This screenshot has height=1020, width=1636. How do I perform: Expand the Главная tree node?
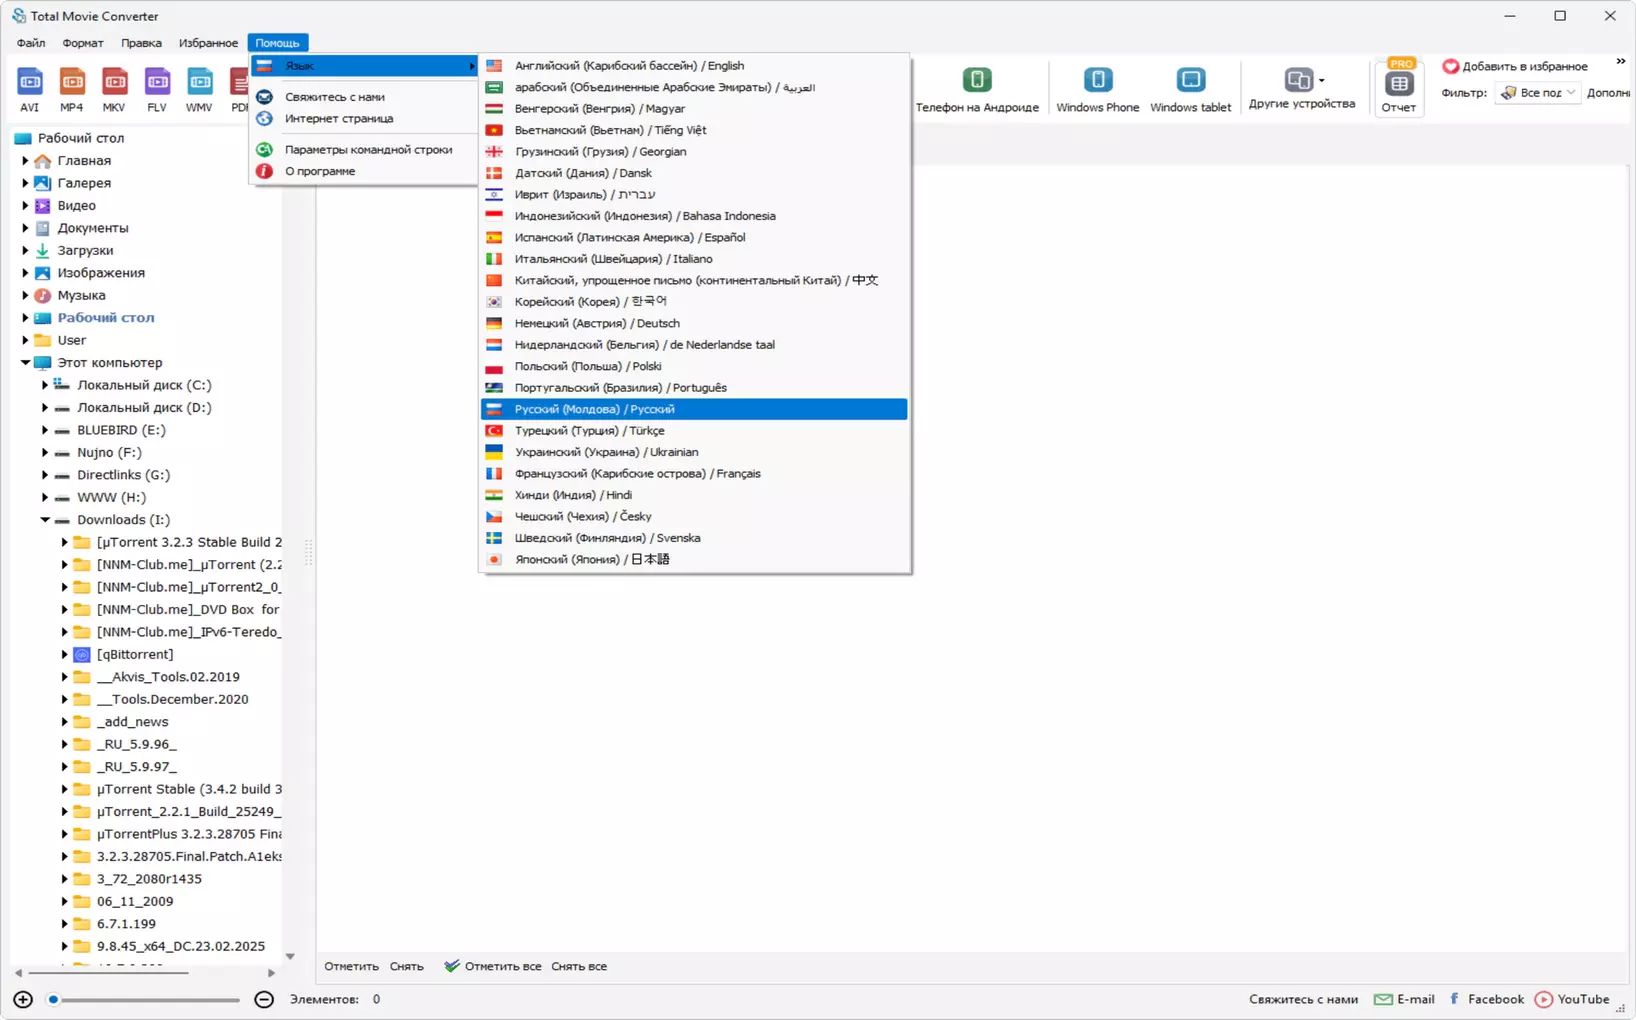coord(25,161)
